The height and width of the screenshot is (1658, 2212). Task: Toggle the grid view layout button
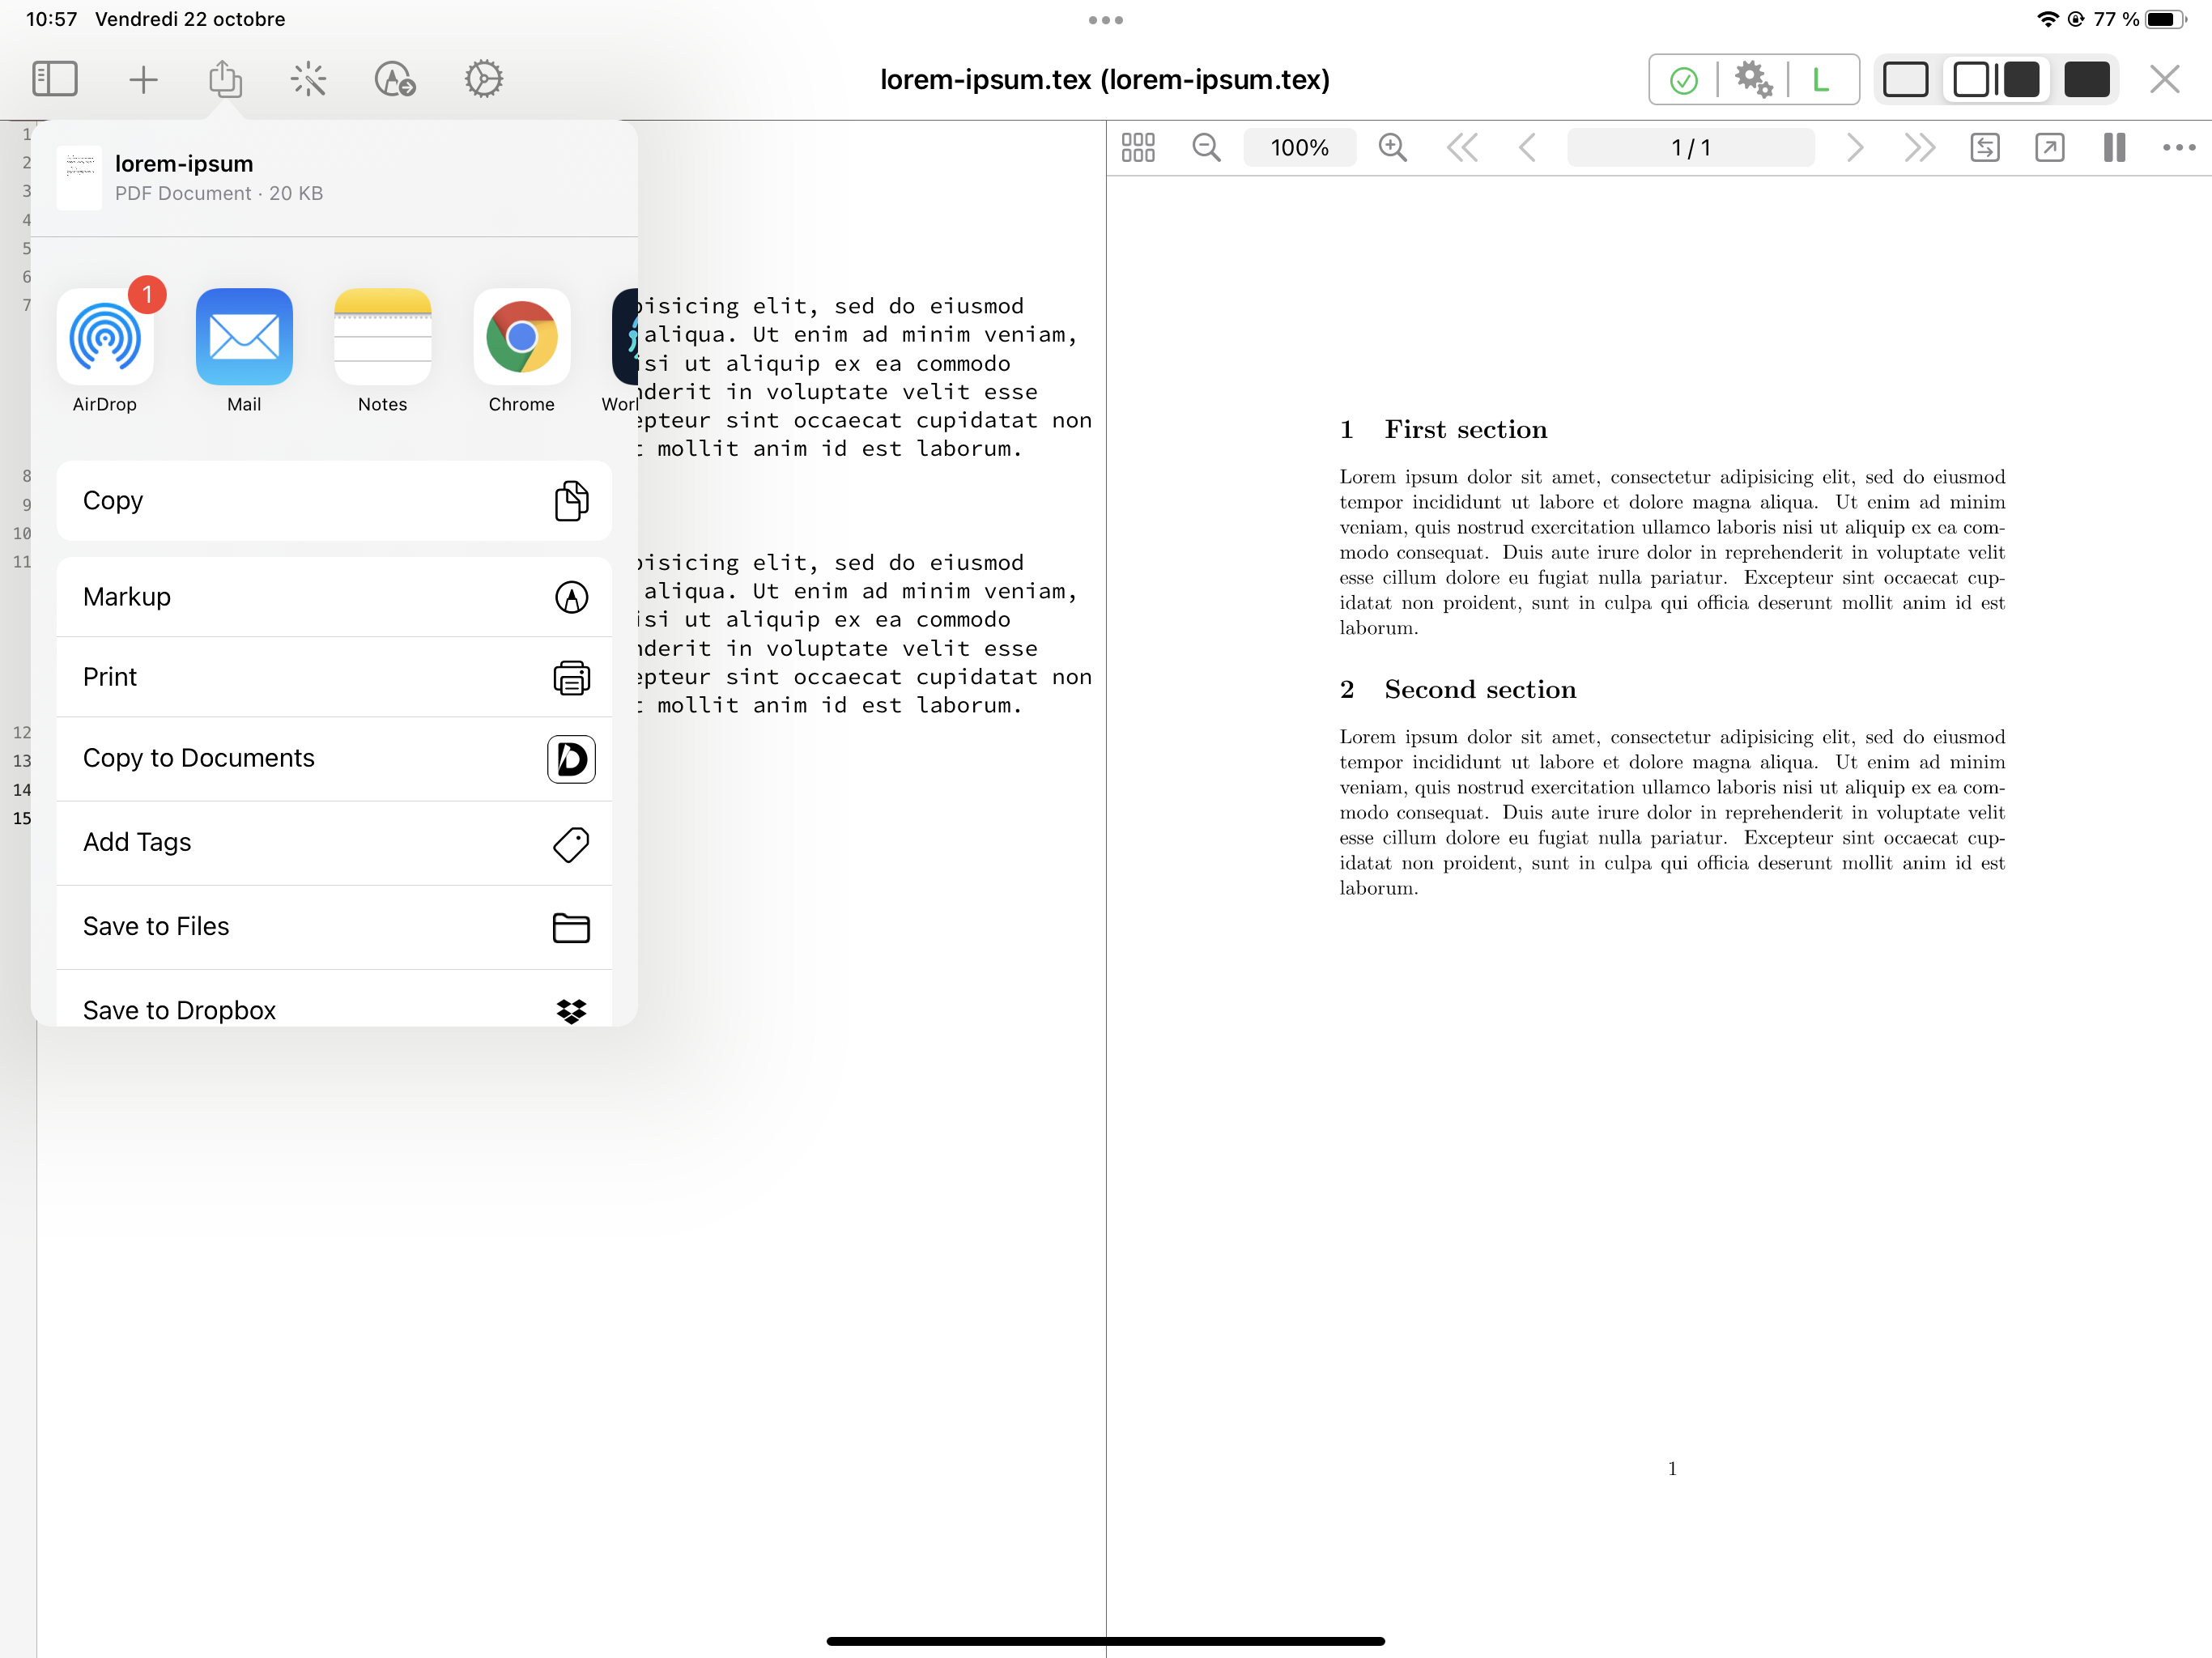(1138, 147)
